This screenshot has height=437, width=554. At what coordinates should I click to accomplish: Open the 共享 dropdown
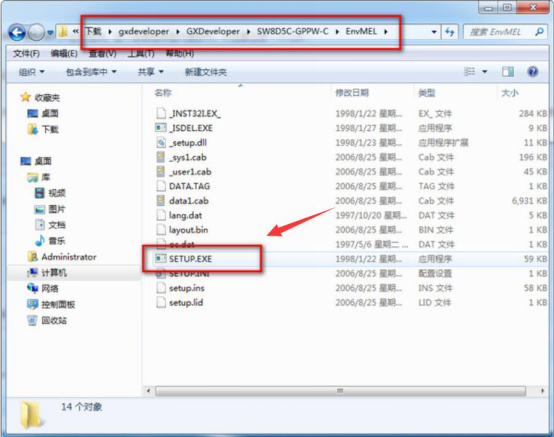click(x=151, y=72)
